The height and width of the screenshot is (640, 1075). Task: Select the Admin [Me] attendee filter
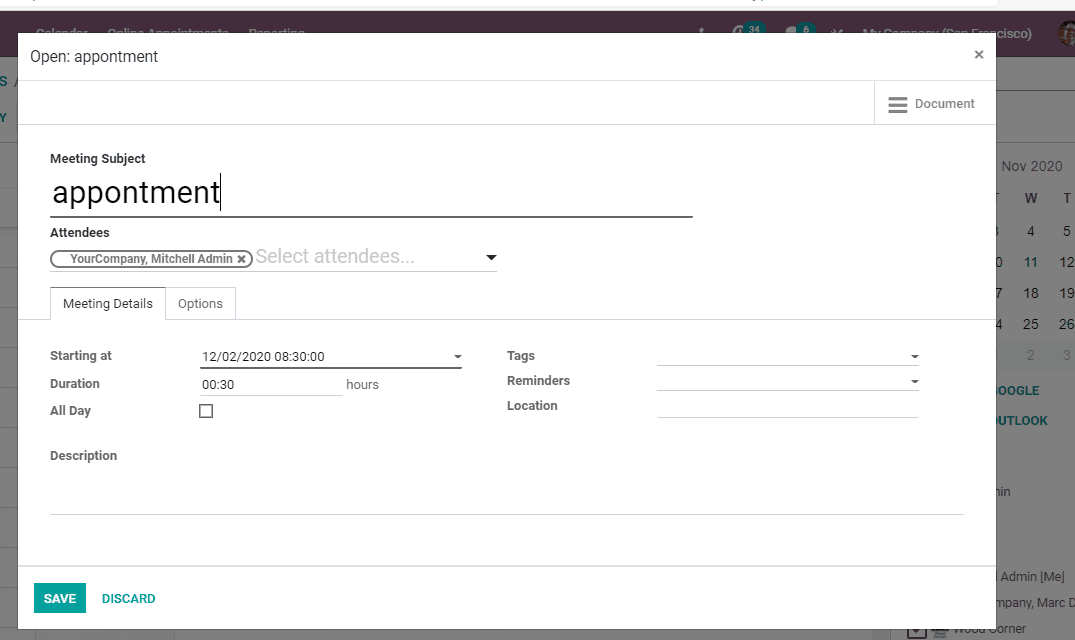(x=1030, y=577)
